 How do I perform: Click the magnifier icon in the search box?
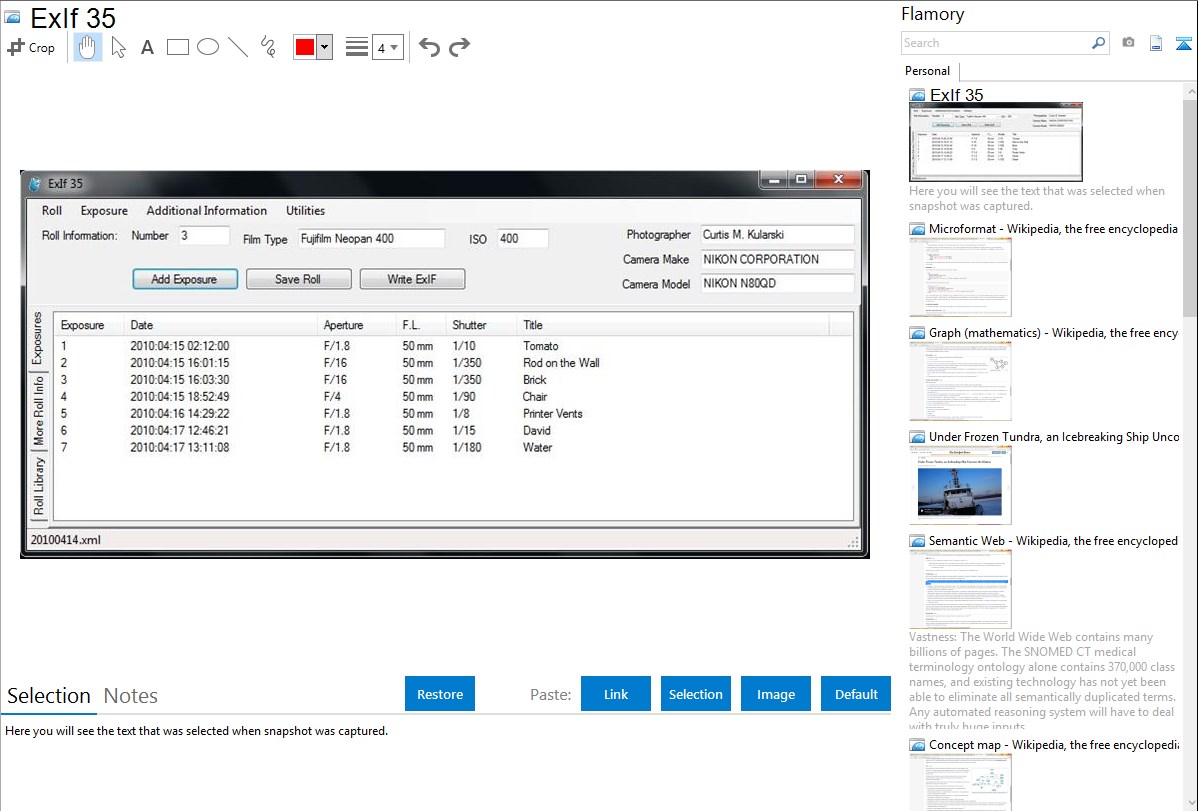coord(1098,43)
